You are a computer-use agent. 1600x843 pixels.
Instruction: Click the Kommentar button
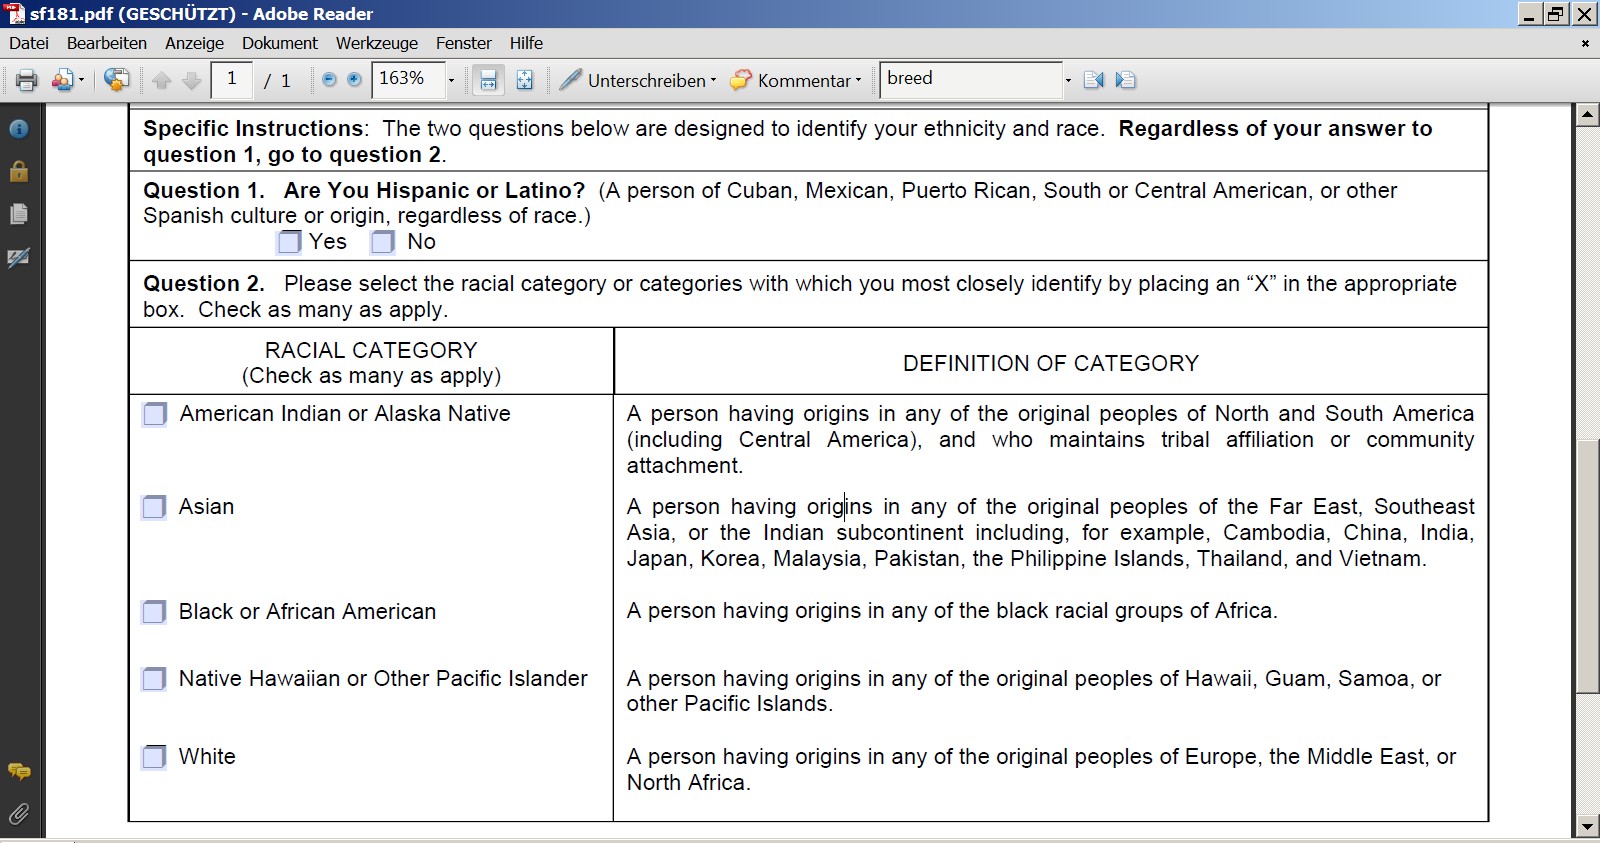click(x=794, y=80)
